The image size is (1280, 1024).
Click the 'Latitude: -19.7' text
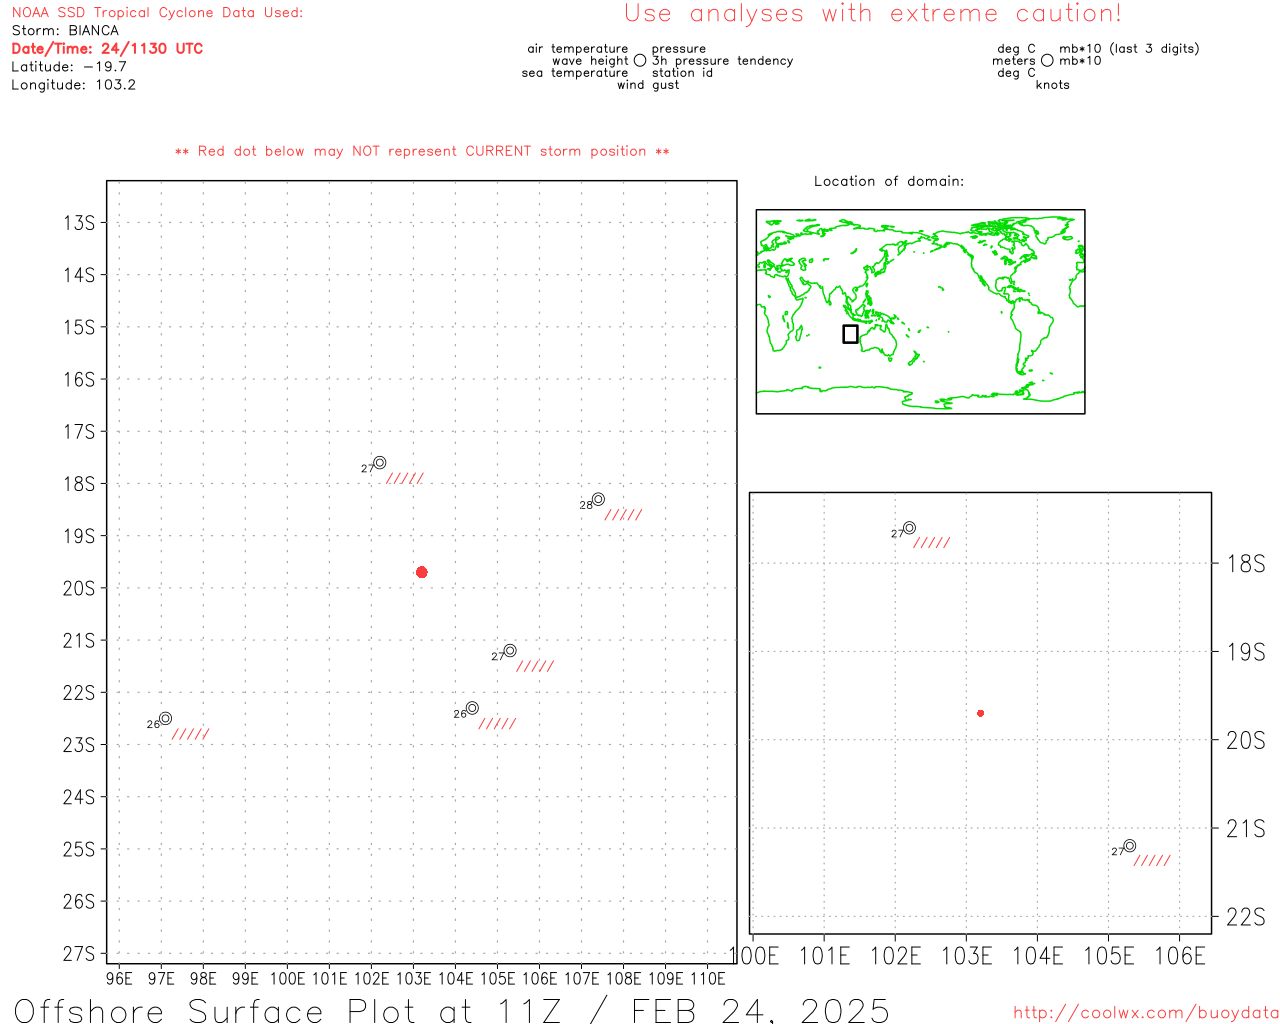click(69, 67)
